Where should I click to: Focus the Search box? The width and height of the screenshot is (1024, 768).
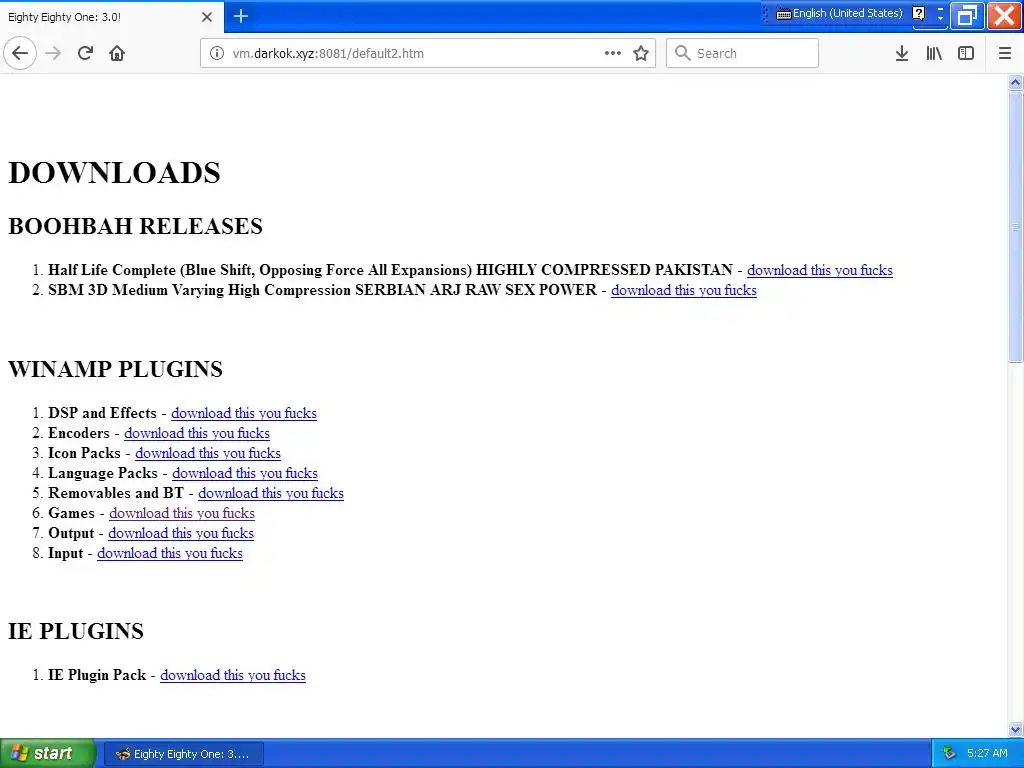pyautogui.click(x=742, y=53)
